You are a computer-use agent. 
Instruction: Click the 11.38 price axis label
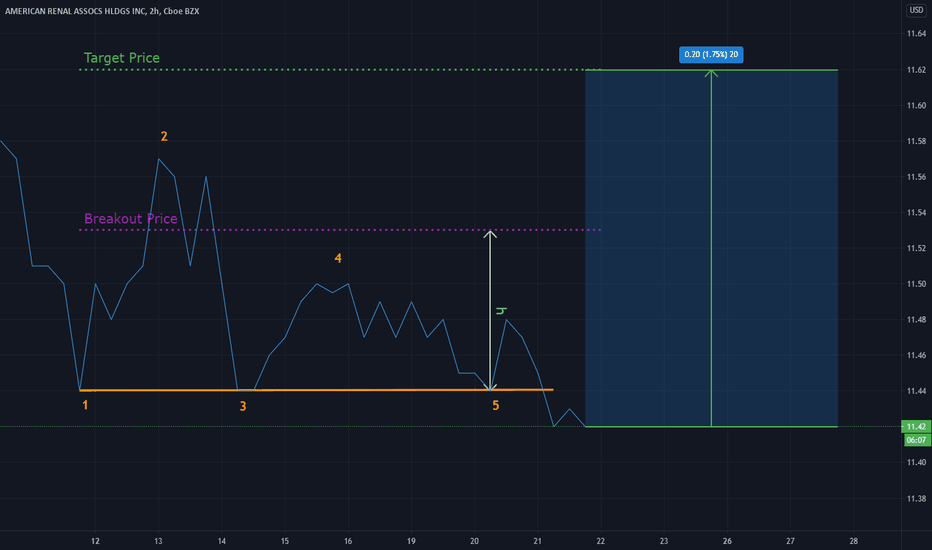point(916,498)
